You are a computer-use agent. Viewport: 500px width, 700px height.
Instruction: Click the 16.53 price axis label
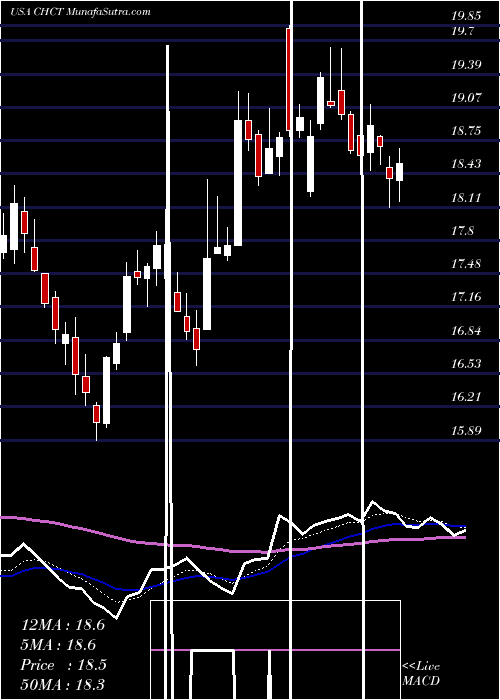466,363
